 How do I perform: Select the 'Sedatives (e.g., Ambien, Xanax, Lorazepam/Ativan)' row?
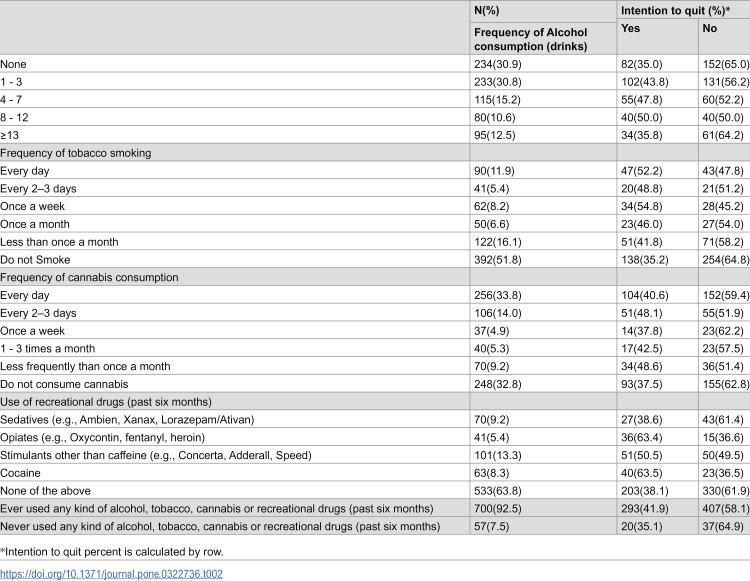click(375, 419)
